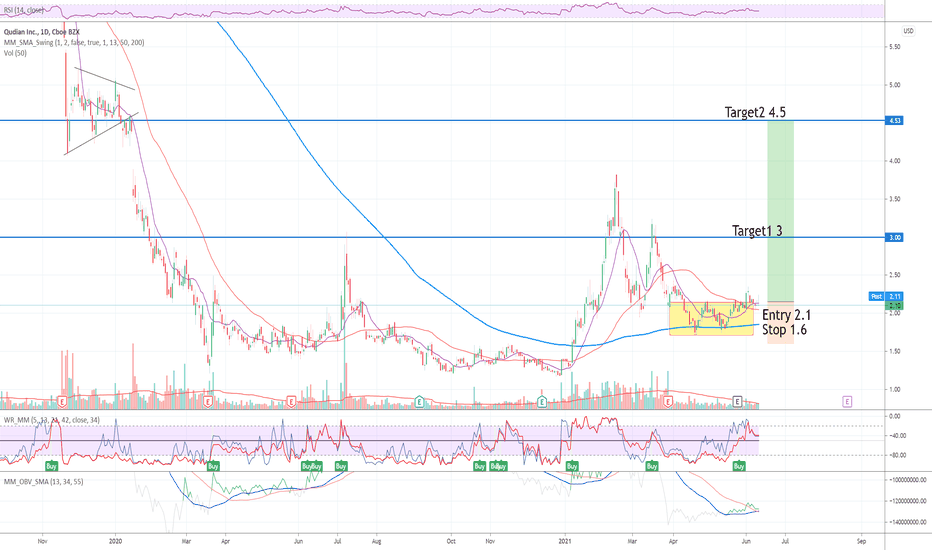Click the -80.00 value on WR_MM scale
The image size is (932, 550).
coord(898,455)
